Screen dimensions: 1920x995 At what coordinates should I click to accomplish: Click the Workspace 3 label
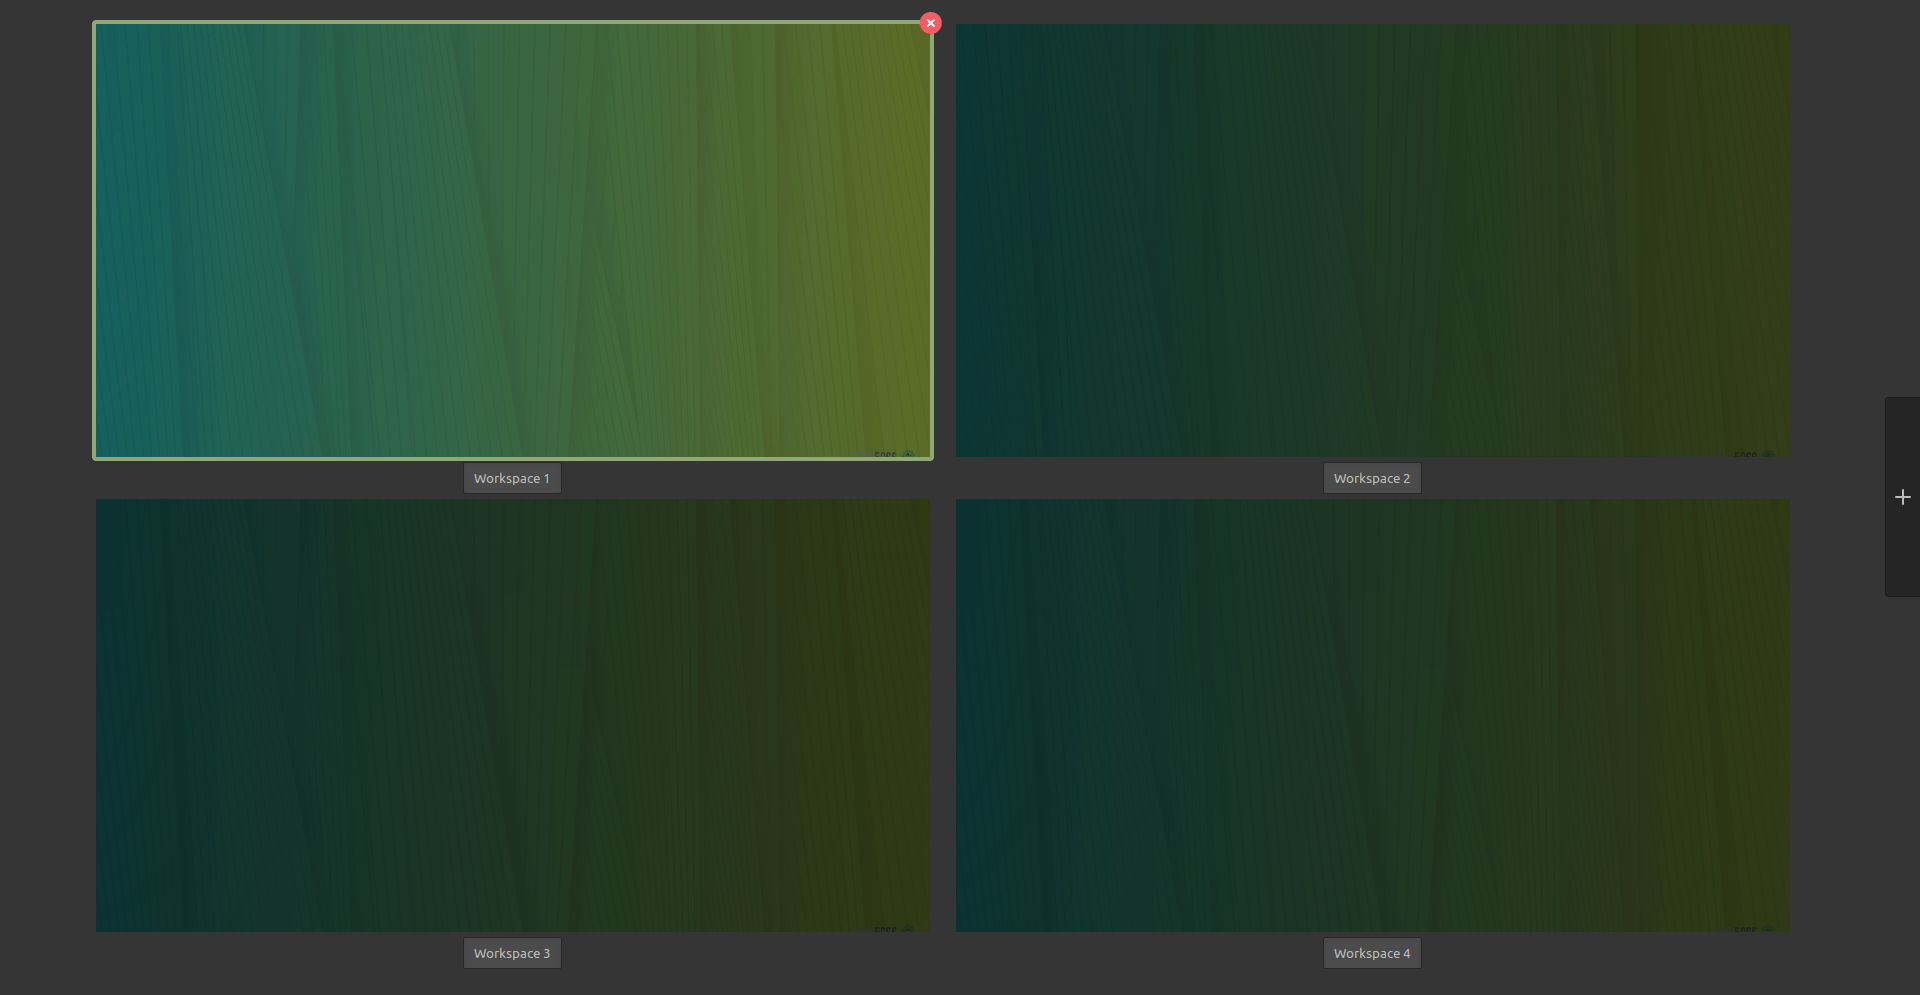512,953
